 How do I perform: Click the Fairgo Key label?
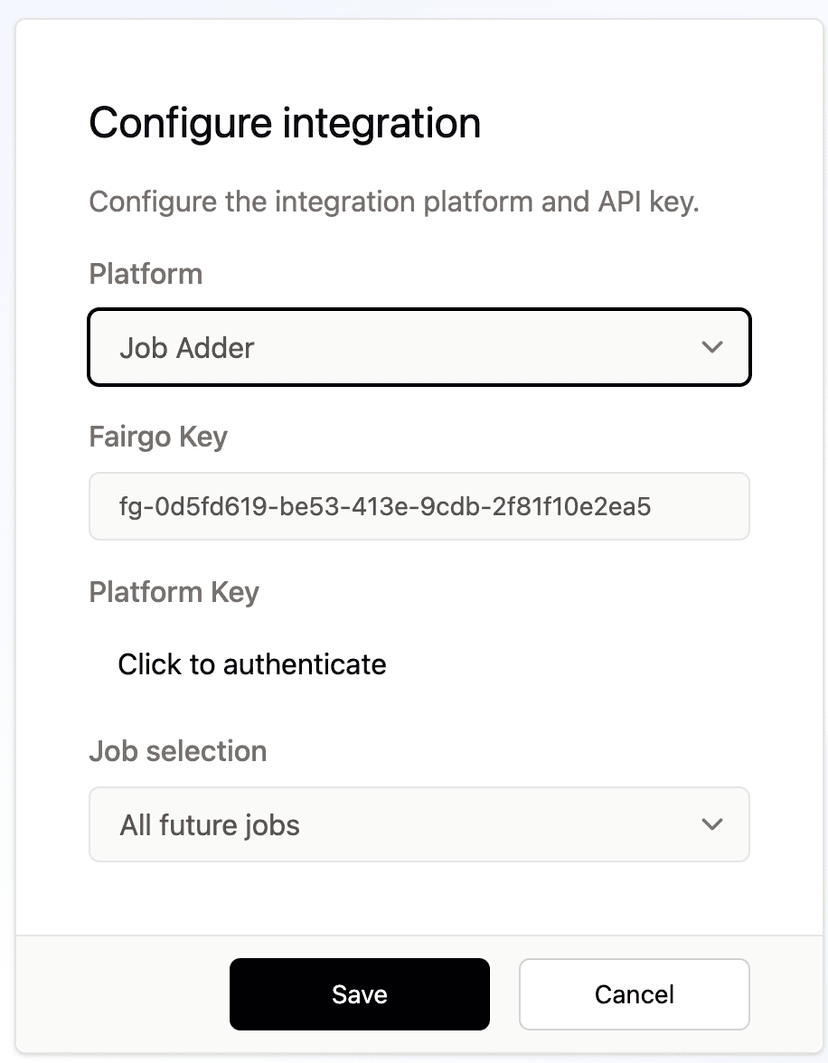click(x=158, y=436)
